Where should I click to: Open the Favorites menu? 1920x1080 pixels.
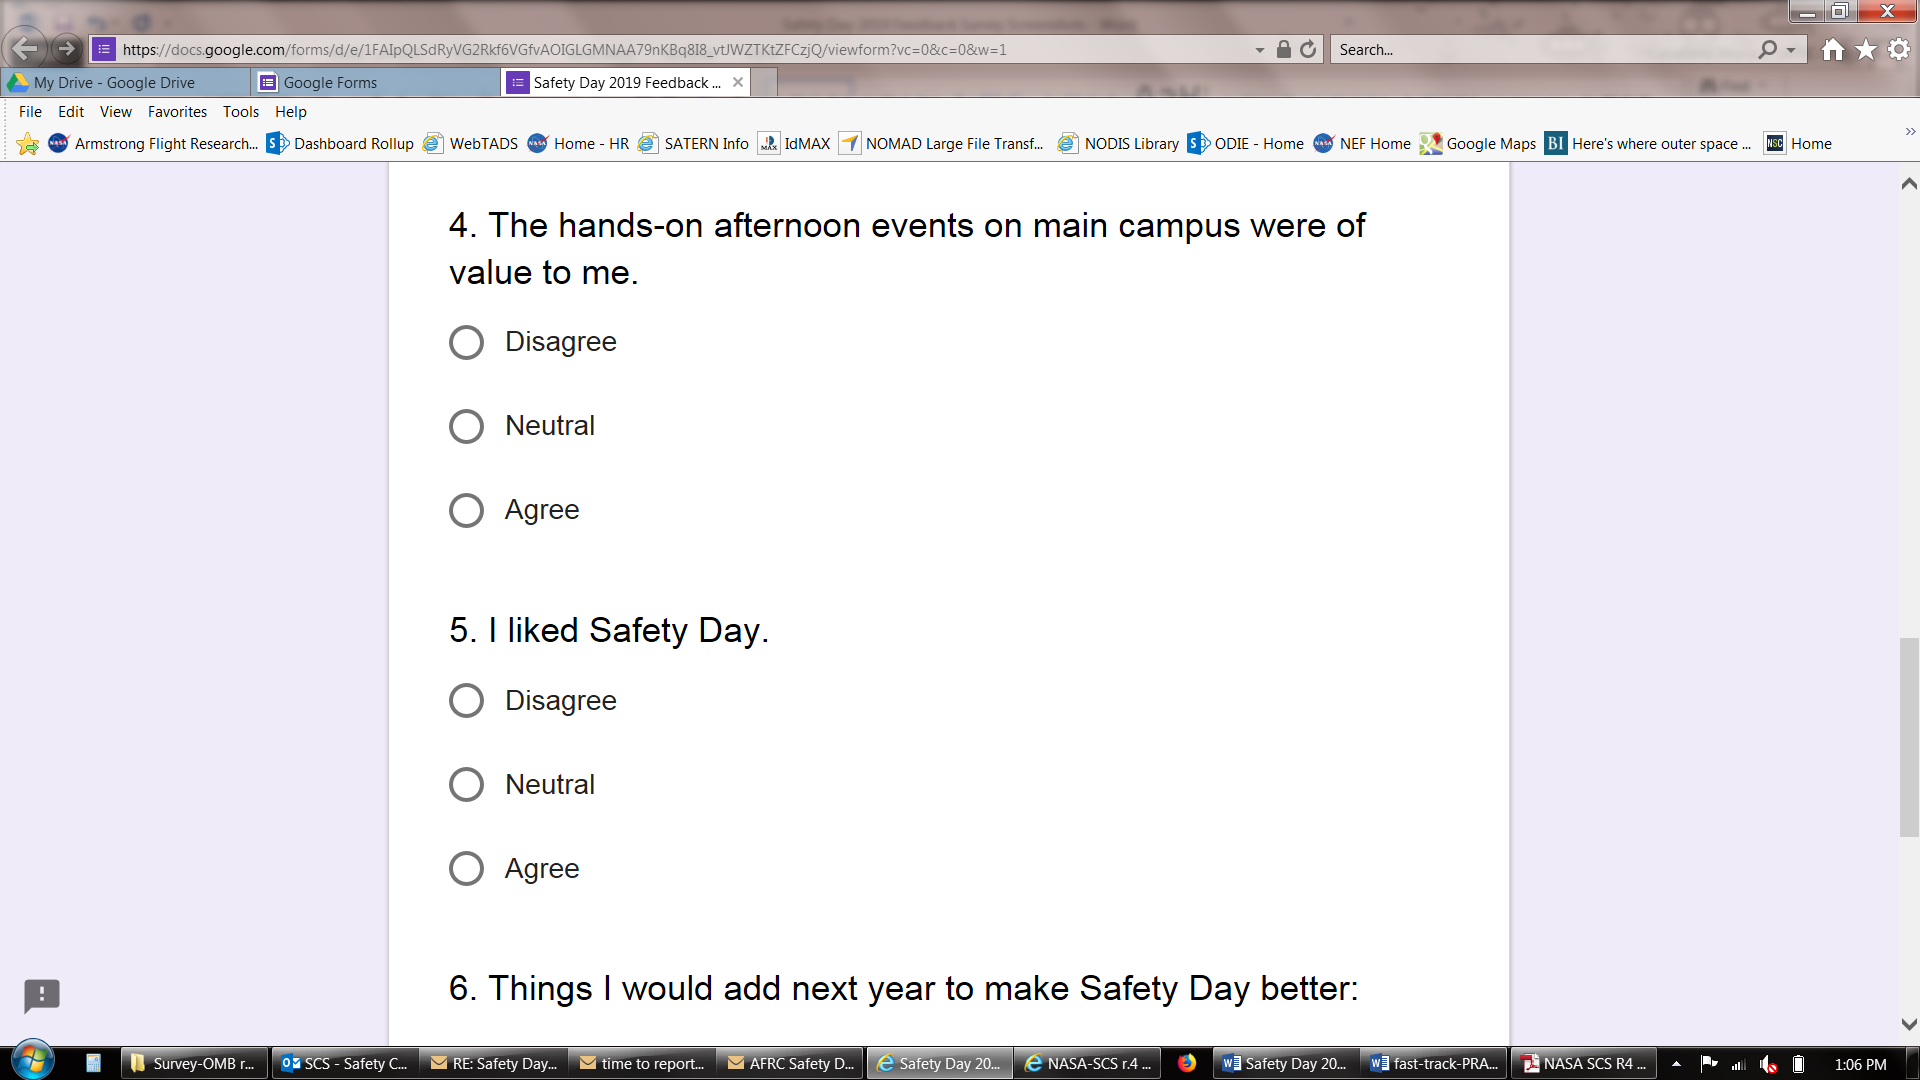(177, 112)
